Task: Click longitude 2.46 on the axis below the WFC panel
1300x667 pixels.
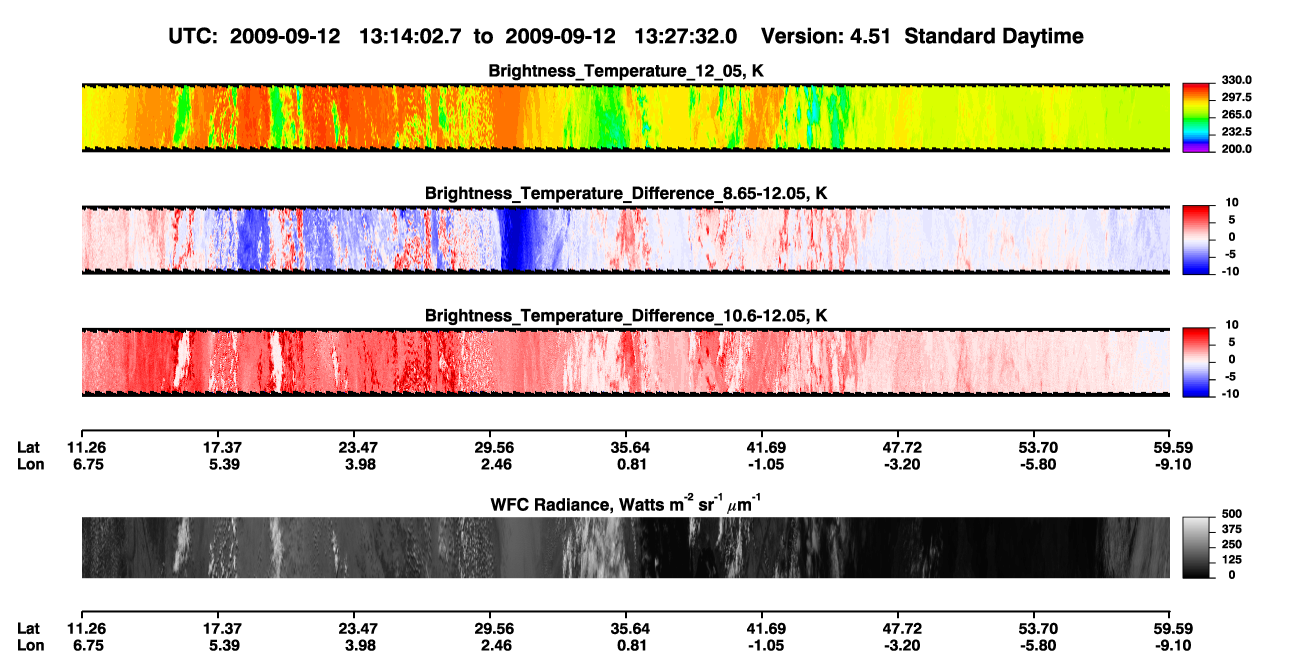Action: tap(494, 645)
